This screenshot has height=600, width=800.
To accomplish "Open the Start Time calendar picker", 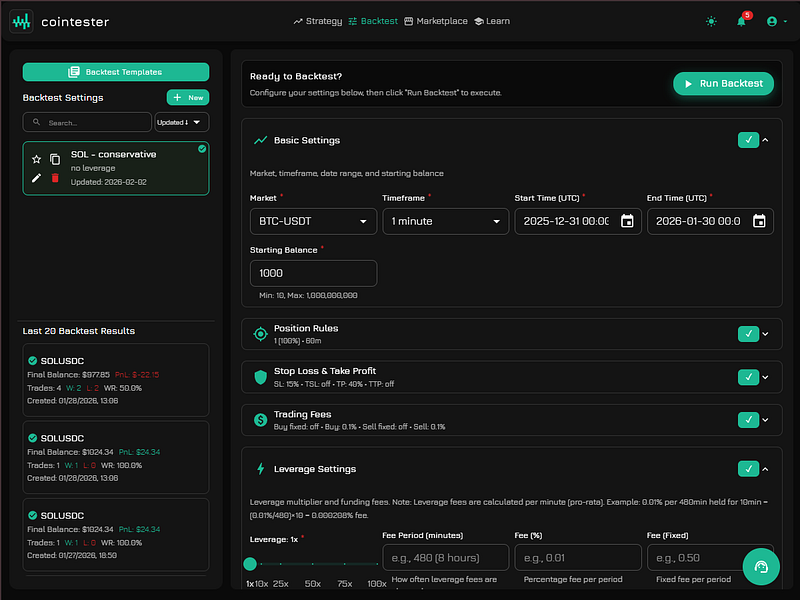I will (x=627, y=221).
